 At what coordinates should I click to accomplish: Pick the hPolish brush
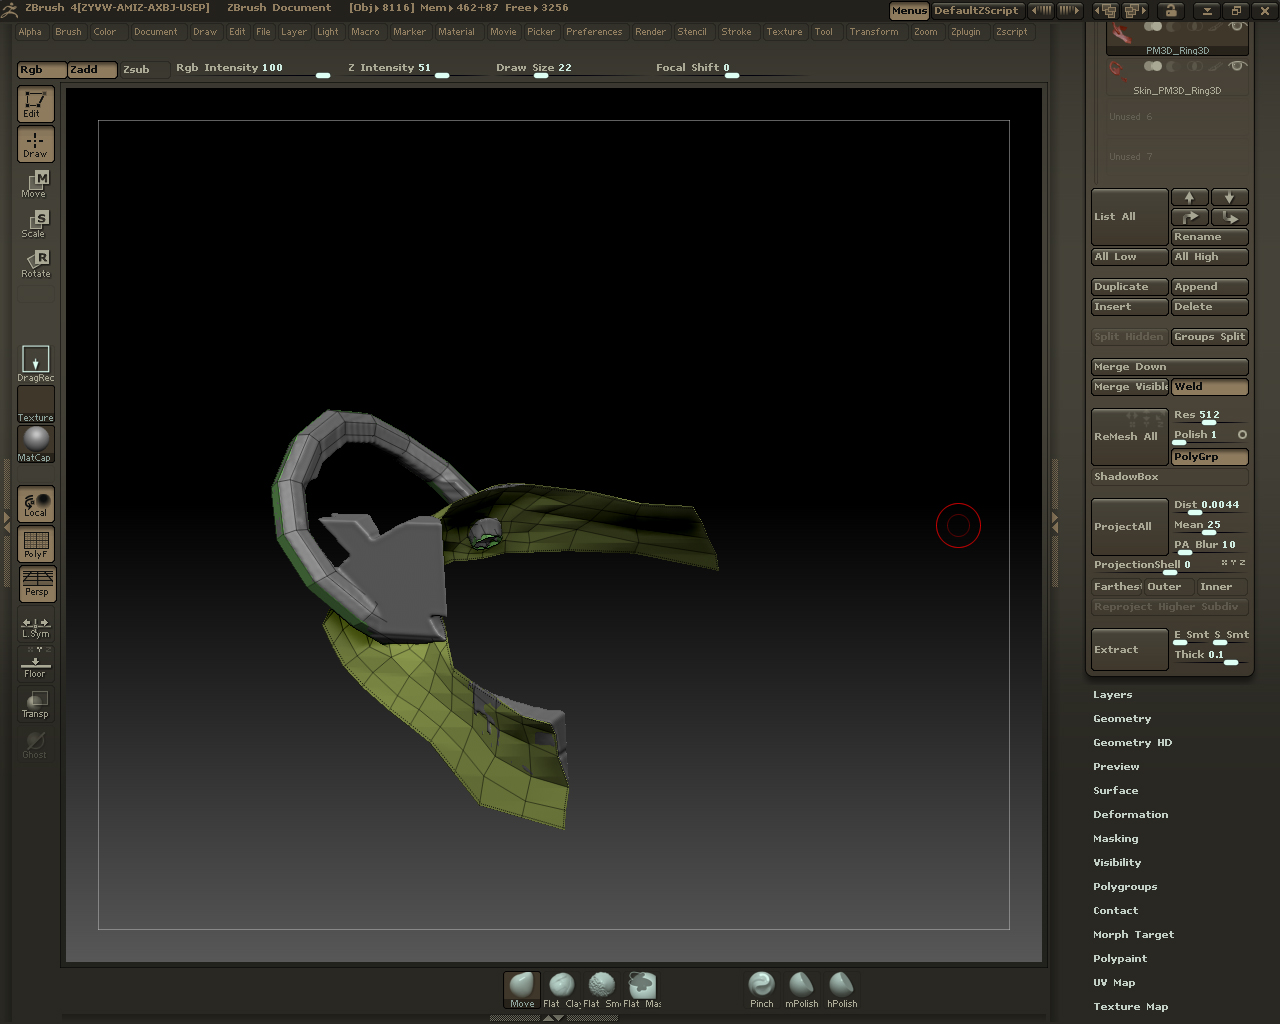click(x=841, y=989)
